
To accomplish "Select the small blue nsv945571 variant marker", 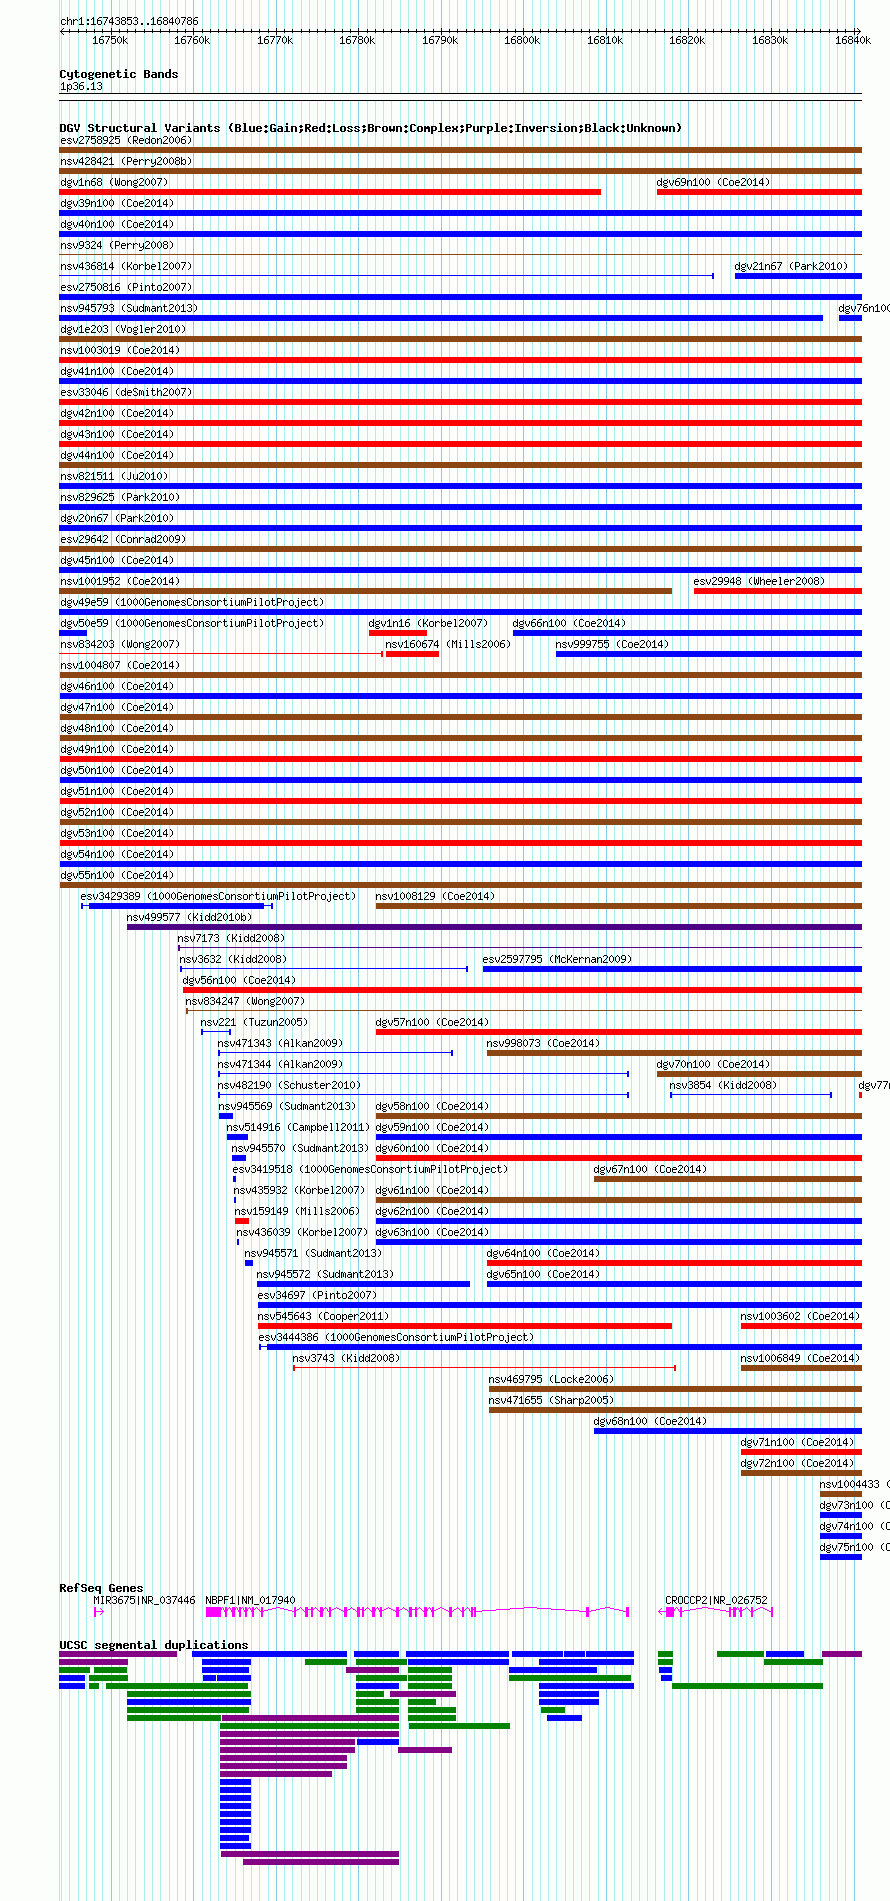I will click(249, 1263).
